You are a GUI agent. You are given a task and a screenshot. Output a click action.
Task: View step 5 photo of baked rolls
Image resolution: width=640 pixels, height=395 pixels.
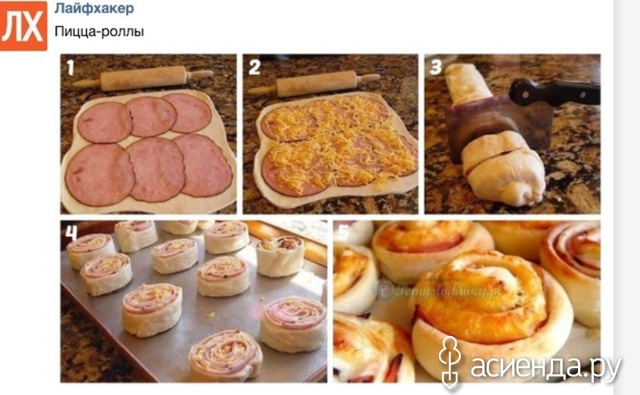pyautogui.click(x=467, y=302)
